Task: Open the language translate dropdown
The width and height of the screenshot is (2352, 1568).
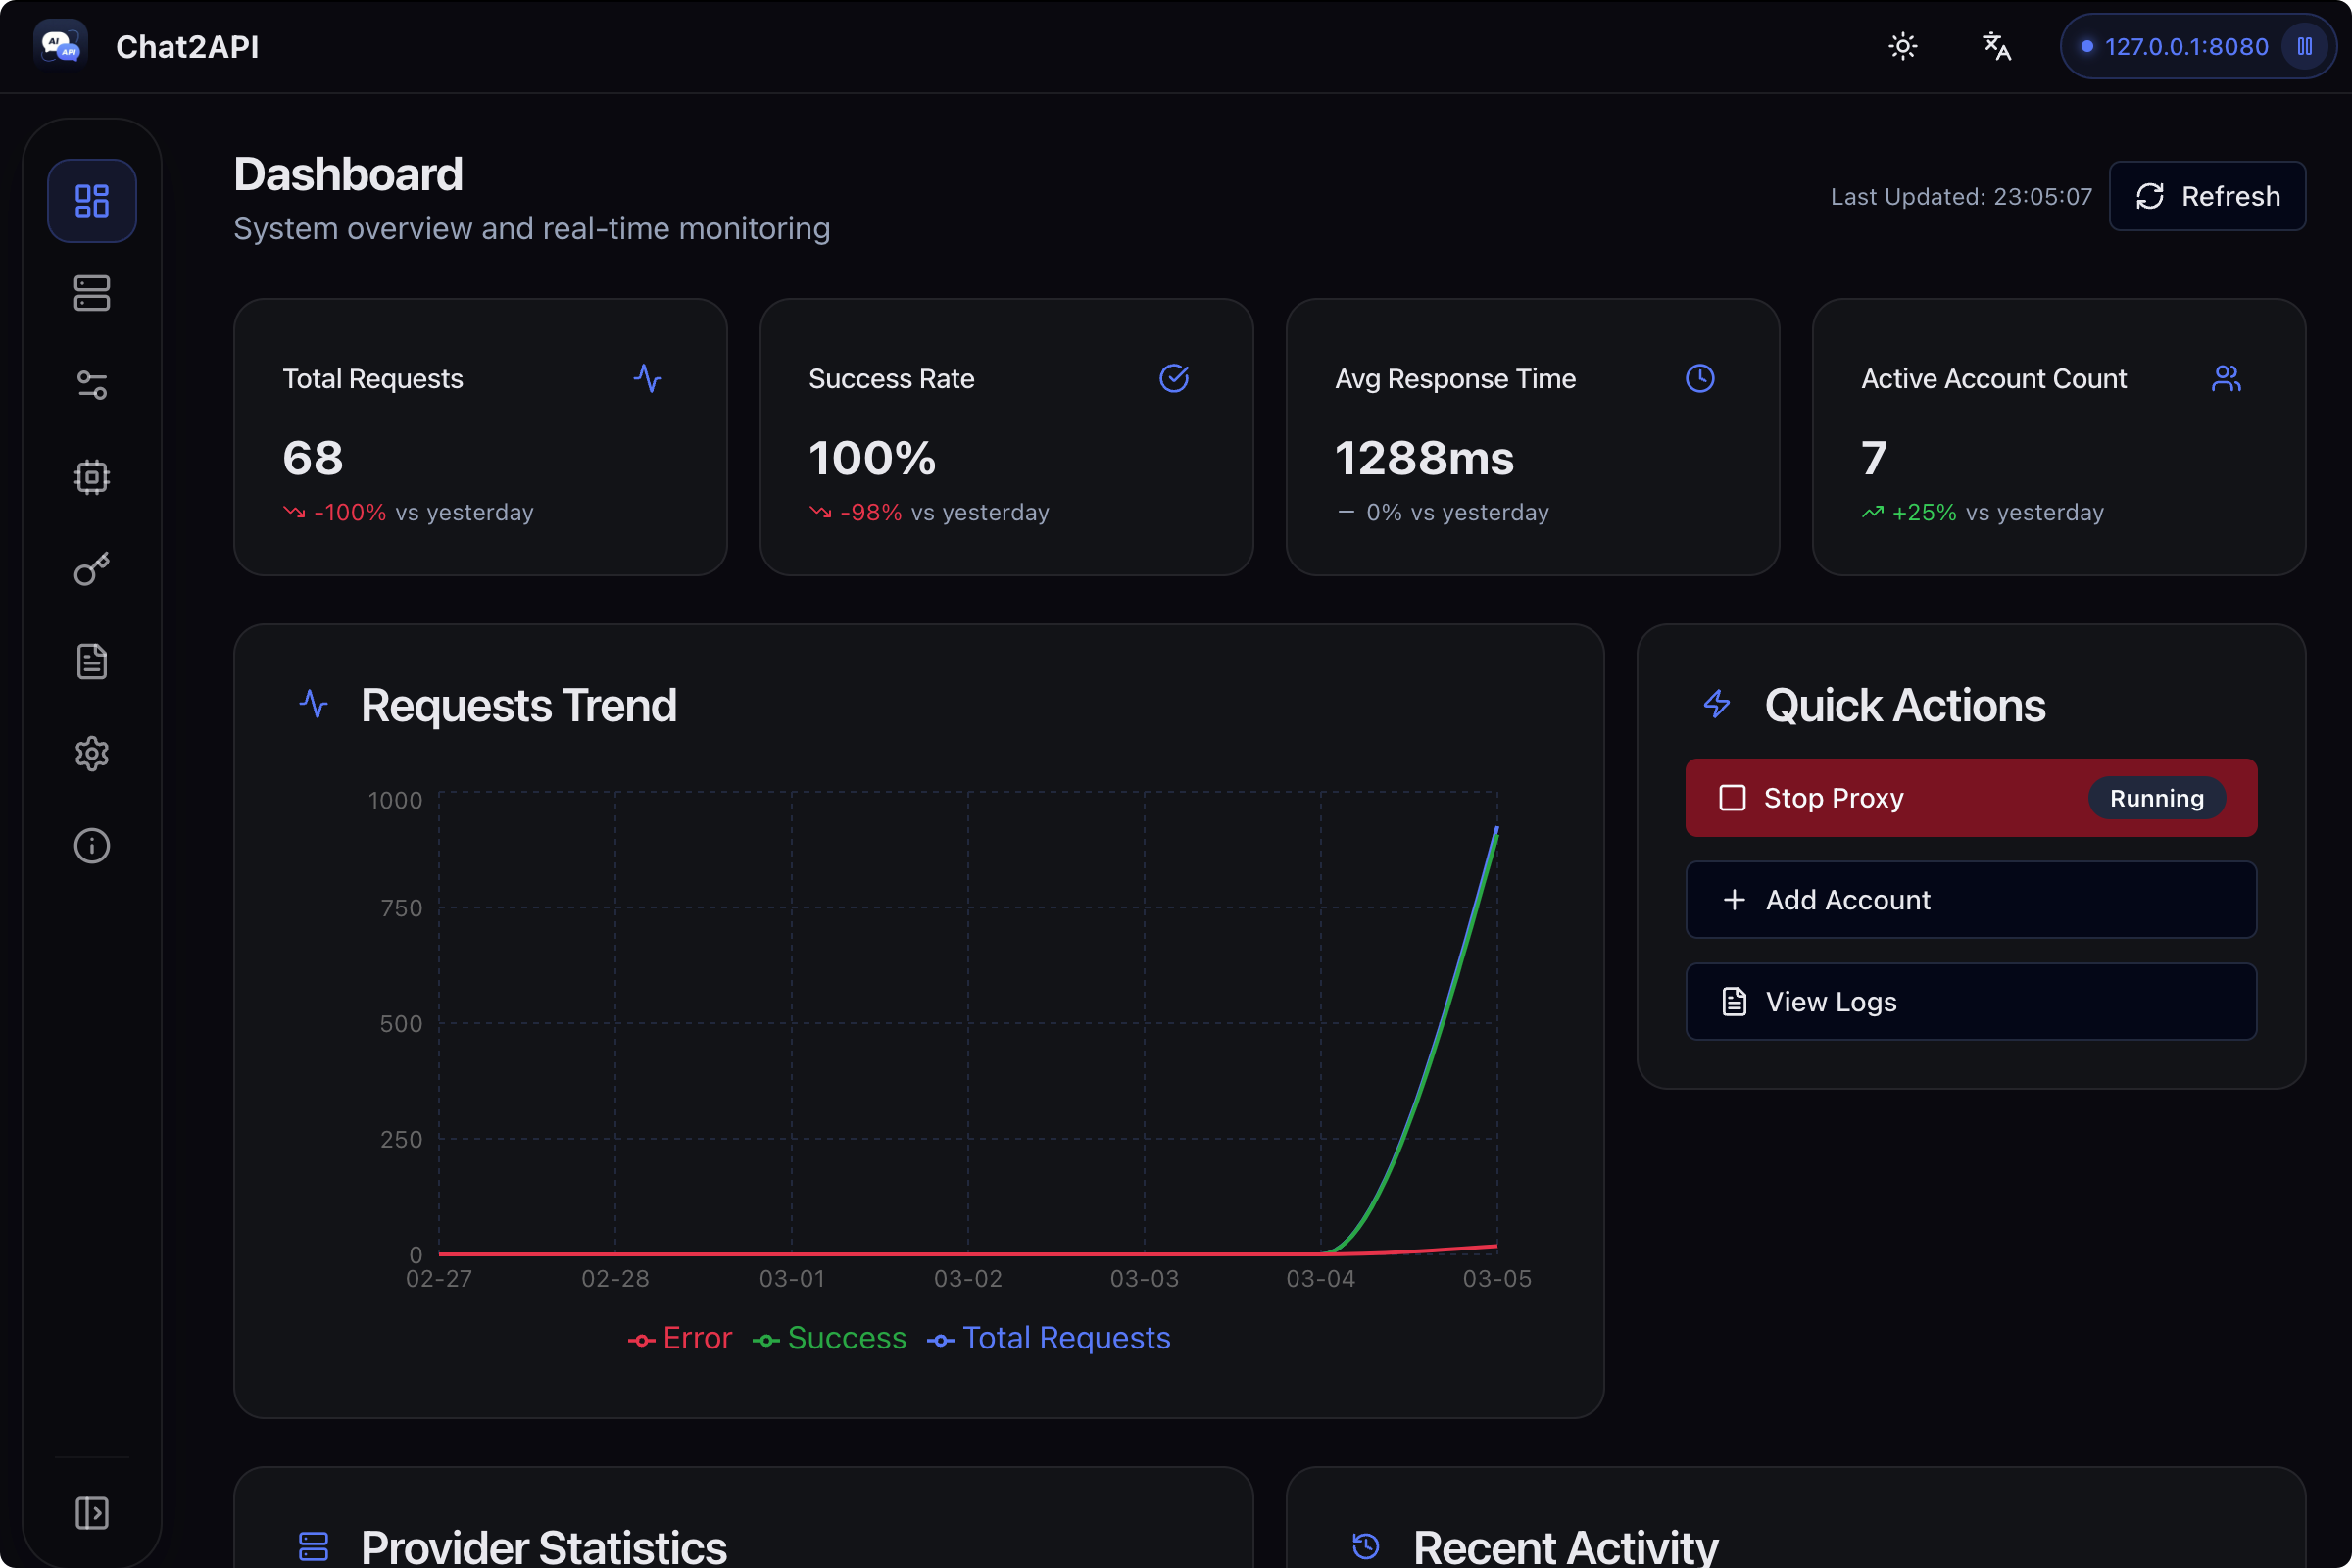Action: [x=1996, y=47]
